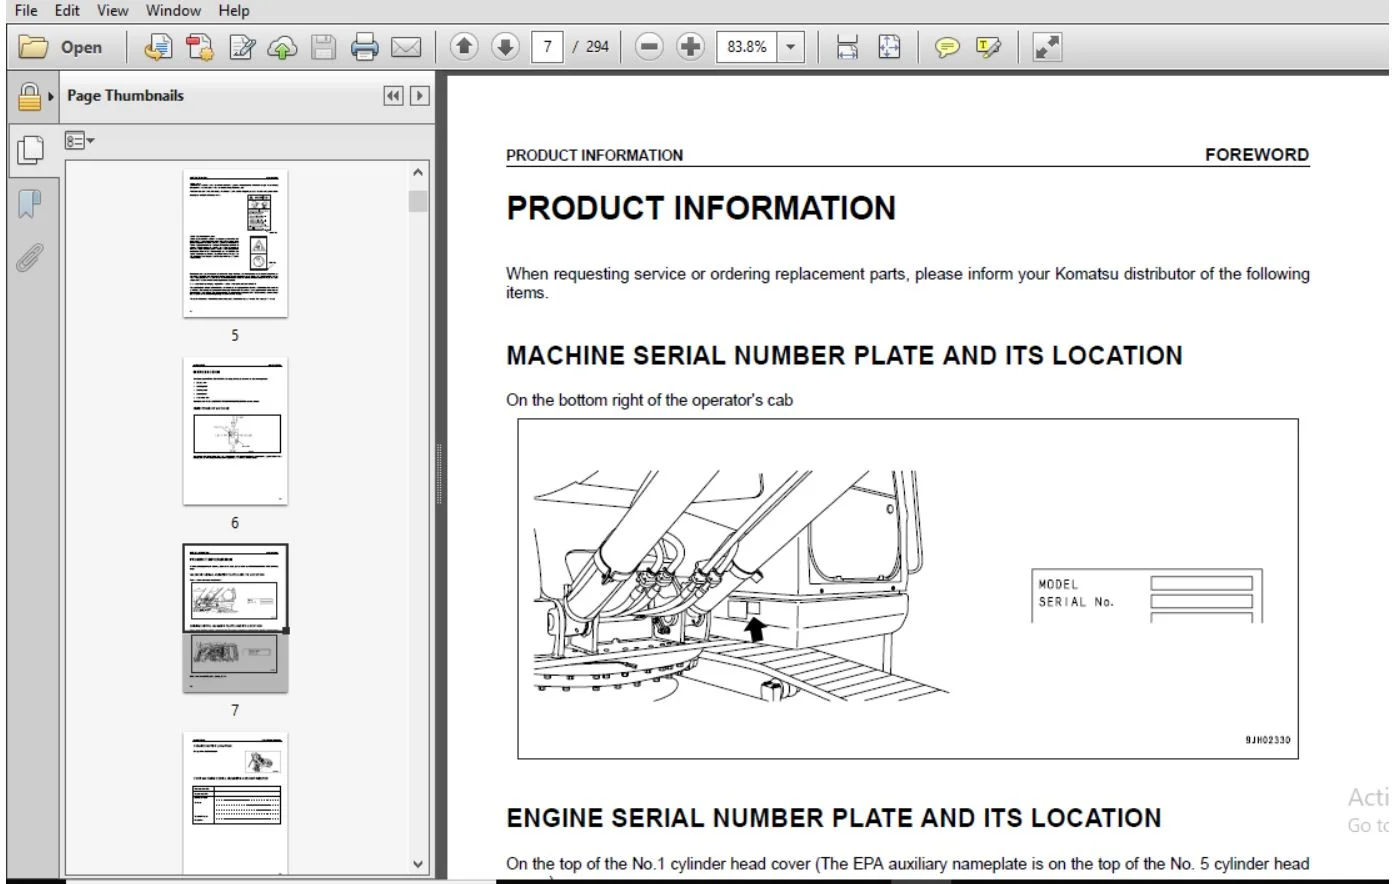1395x884 pixels.
Task: Click the fit width scrolling icon
Action: [847, 47]
